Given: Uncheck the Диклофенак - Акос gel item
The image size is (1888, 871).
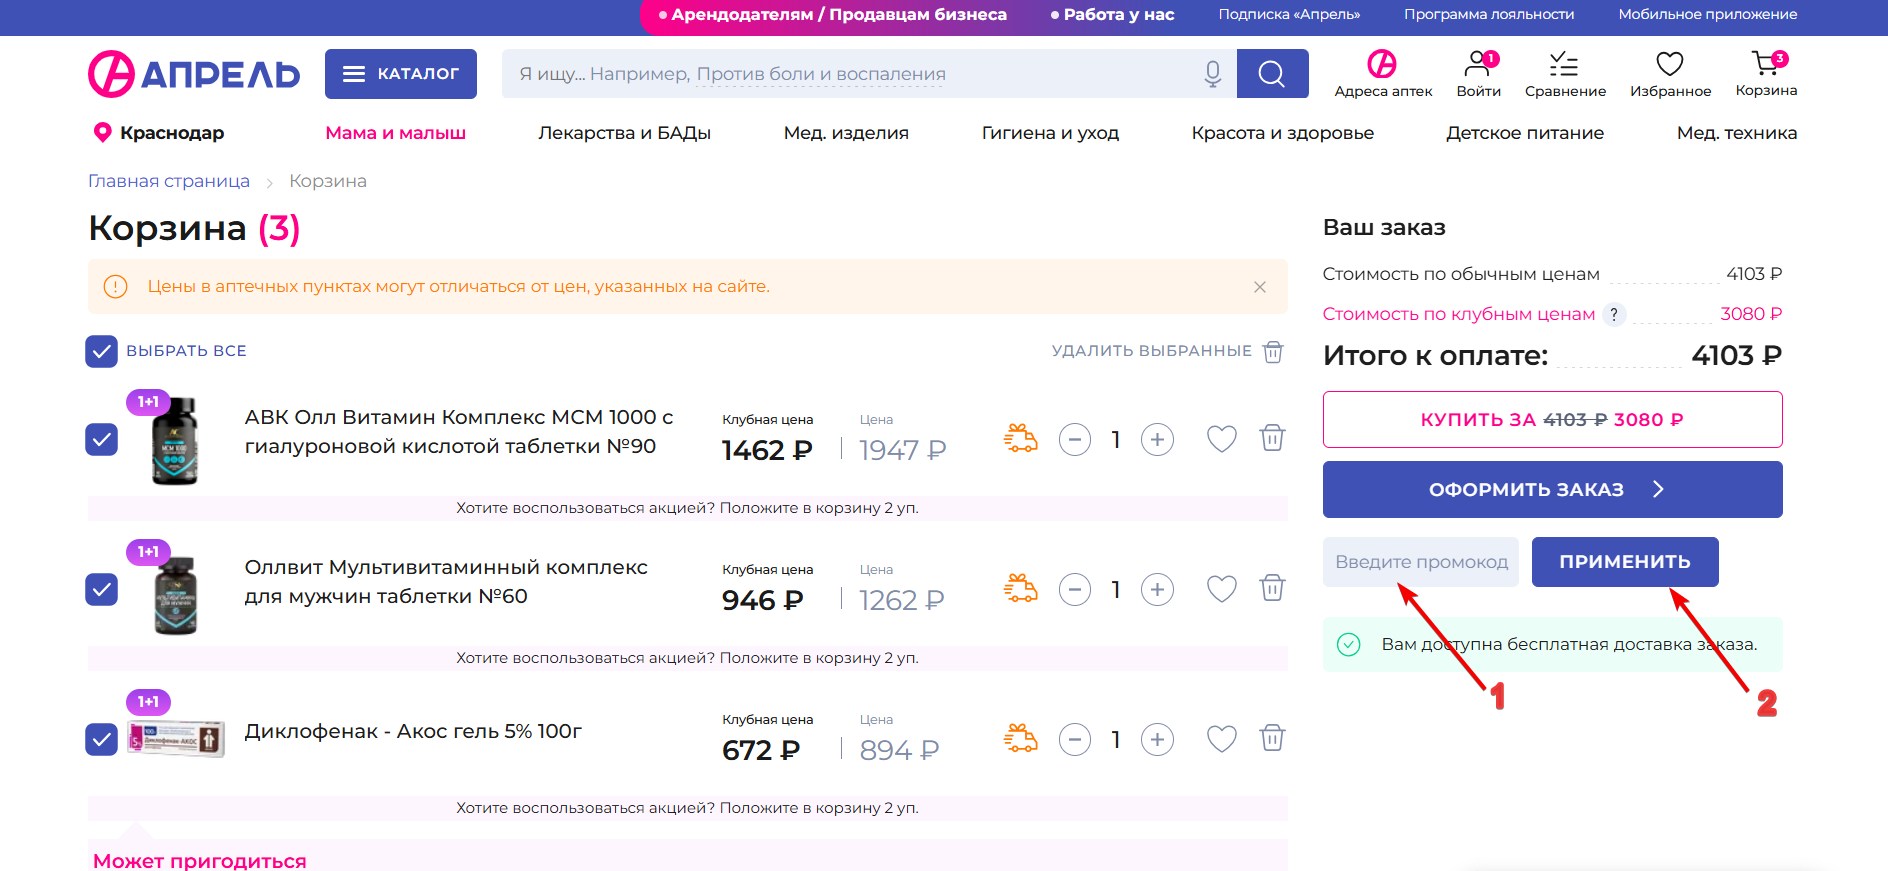Looking at the screenshot, I should point(102,739).
